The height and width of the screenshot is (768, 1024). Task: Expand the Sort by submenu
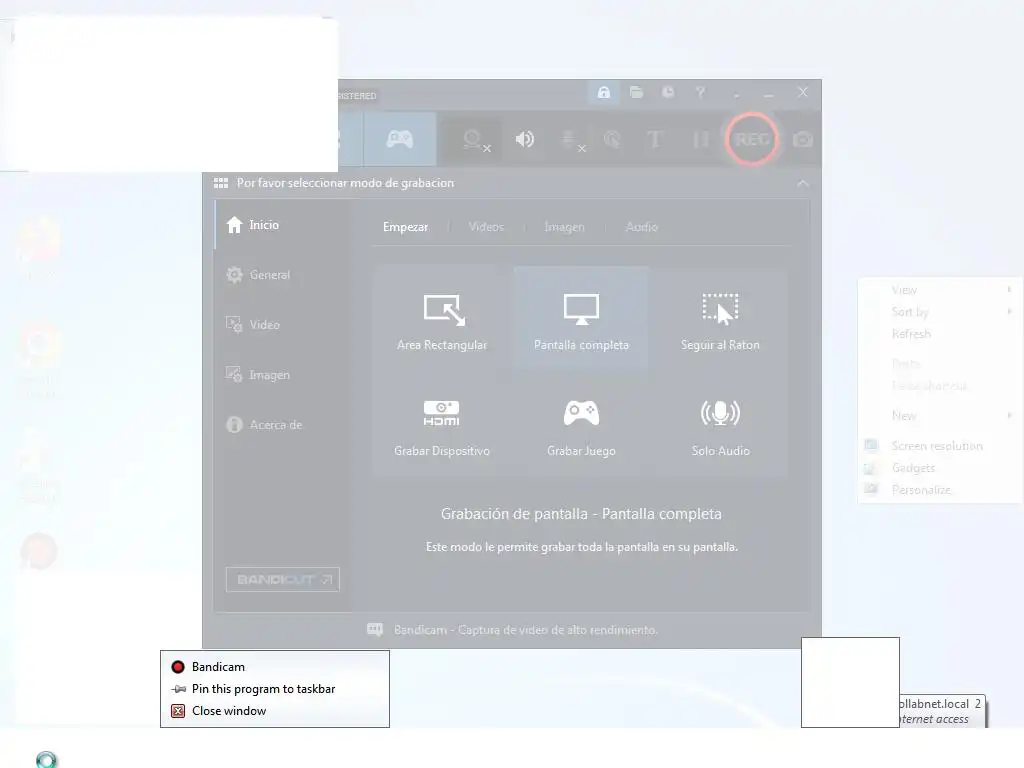coord(940,312)
